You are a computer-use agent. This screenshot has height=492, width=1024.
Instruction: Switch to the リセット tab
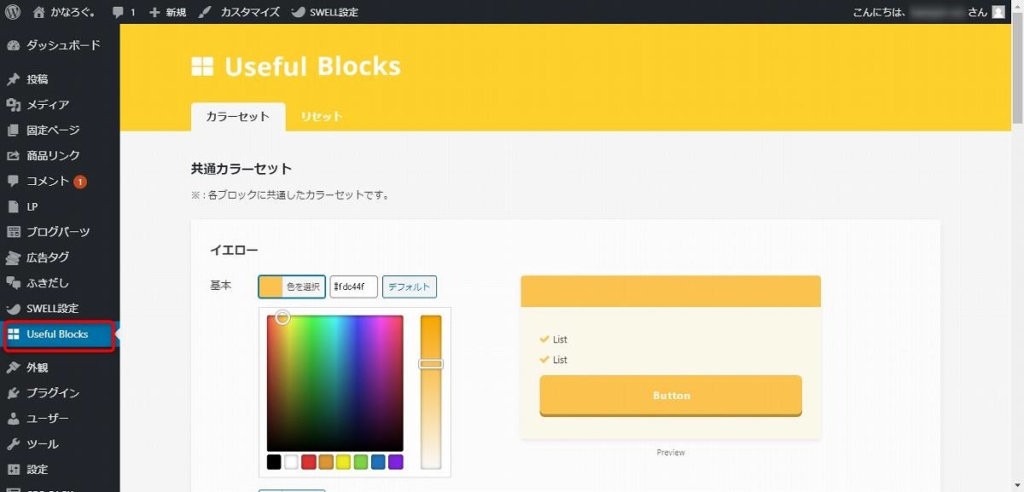(x=321, y=117)
